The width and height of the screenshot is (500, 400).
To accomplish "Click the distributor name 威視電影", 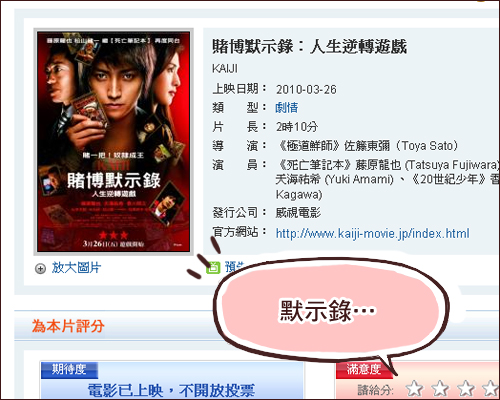I will (x=298, y=212).
